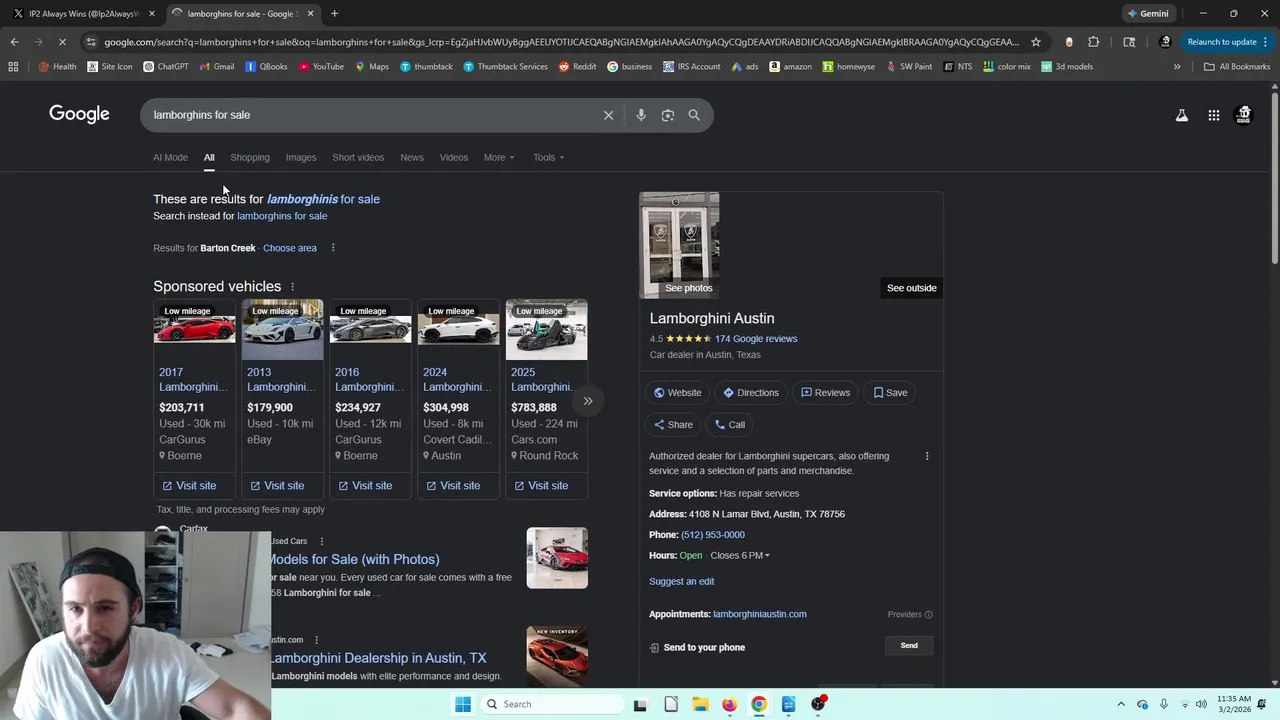
Task: Expand the business hours dropdown
Action: pyautogui.click(x=740, y=555)
